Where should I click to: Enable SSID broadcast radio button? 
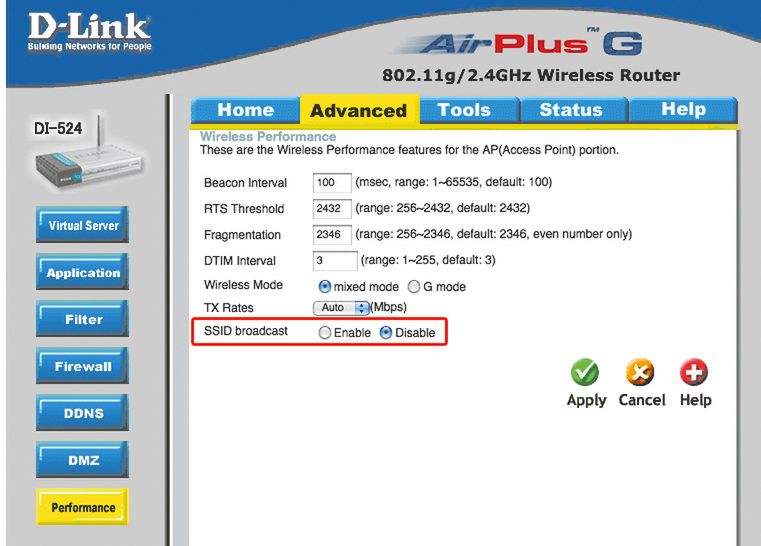325,333
